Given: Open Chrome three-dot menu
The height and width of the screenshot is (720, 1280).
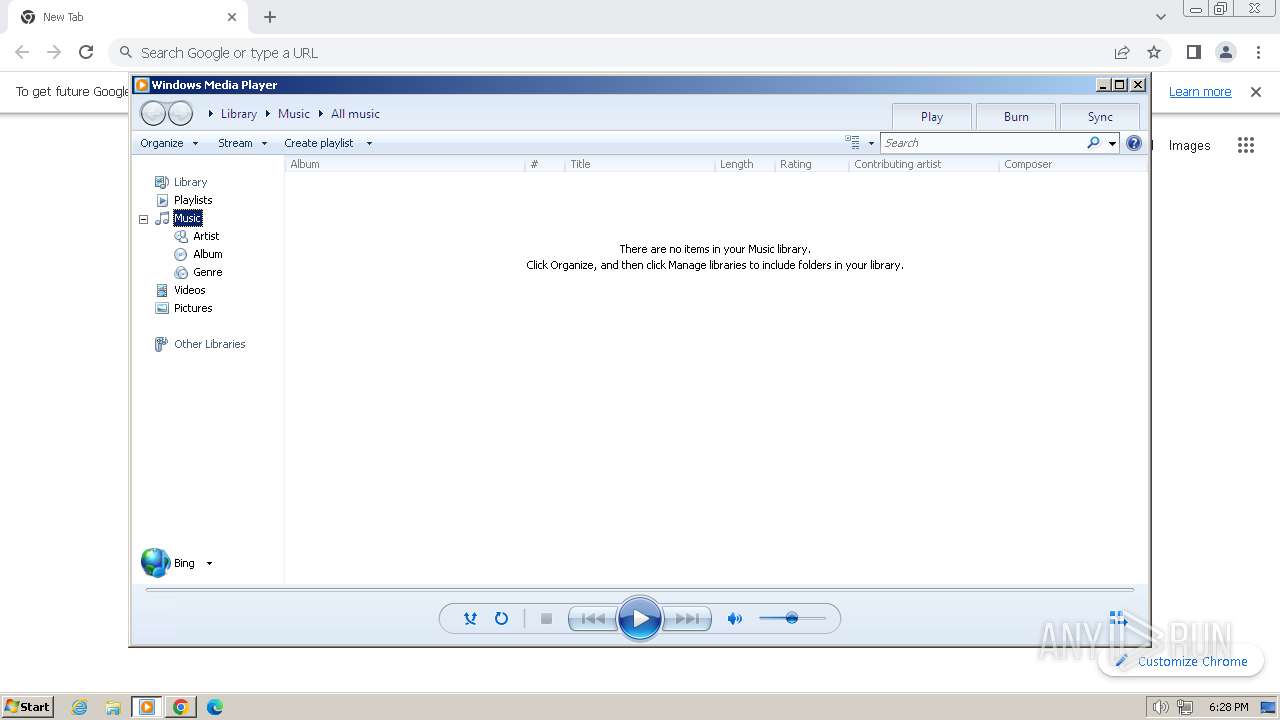Looking at the screenshot, I should pyautogui.click(x=1258, y=52).
